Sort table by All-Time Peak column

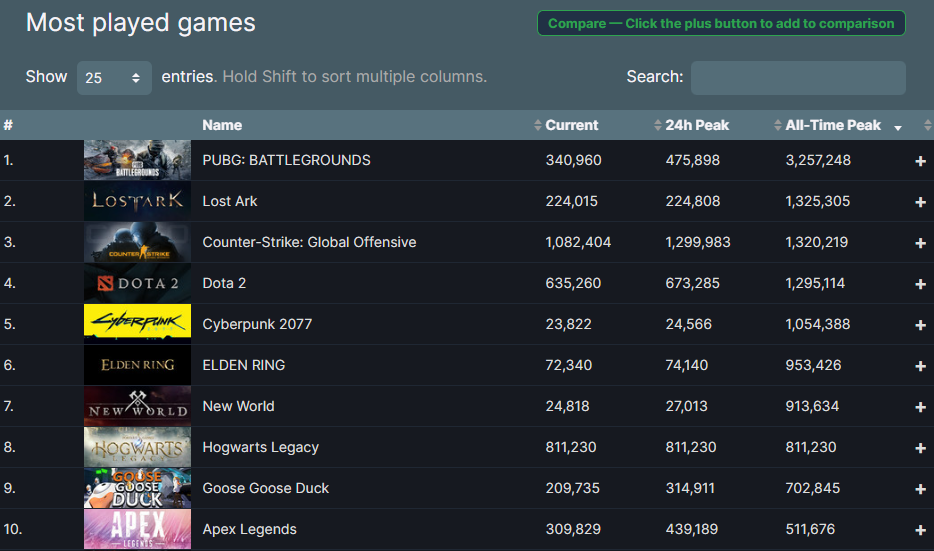(833, 125)
